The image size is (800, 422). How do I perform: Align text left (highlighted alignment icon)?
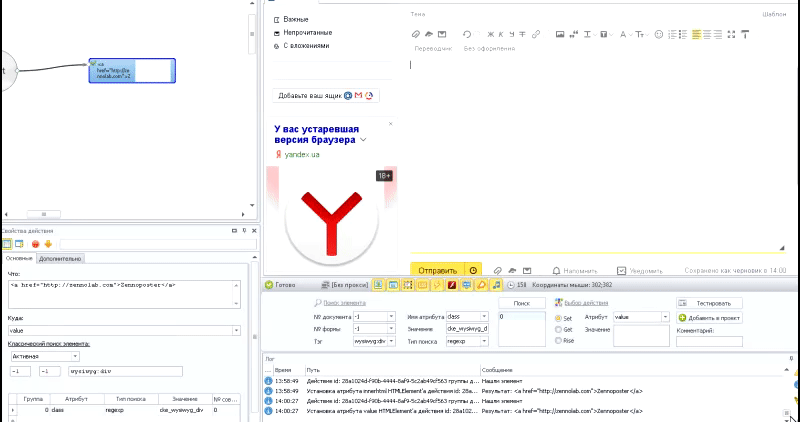tap(696, 35)
